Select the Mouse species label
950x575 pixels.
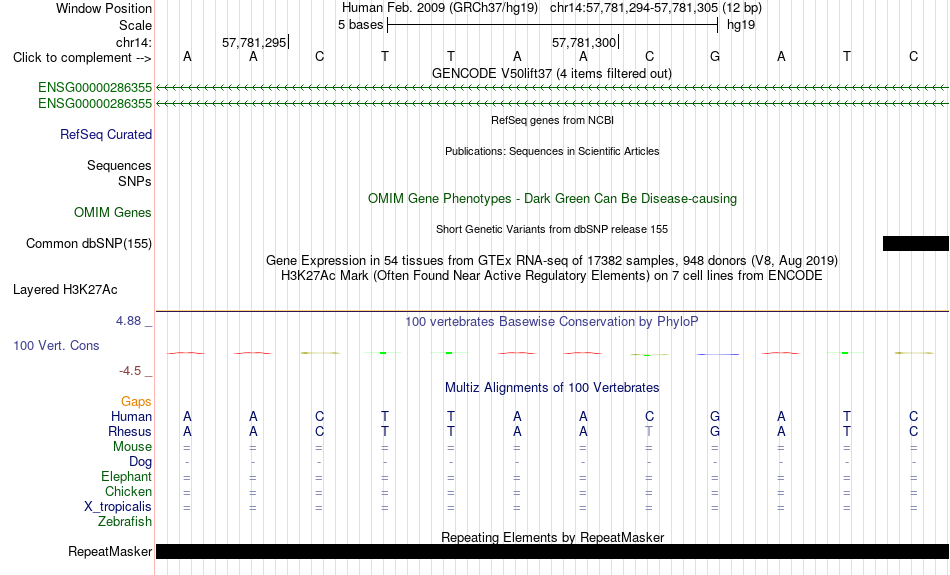pos(132,447)
